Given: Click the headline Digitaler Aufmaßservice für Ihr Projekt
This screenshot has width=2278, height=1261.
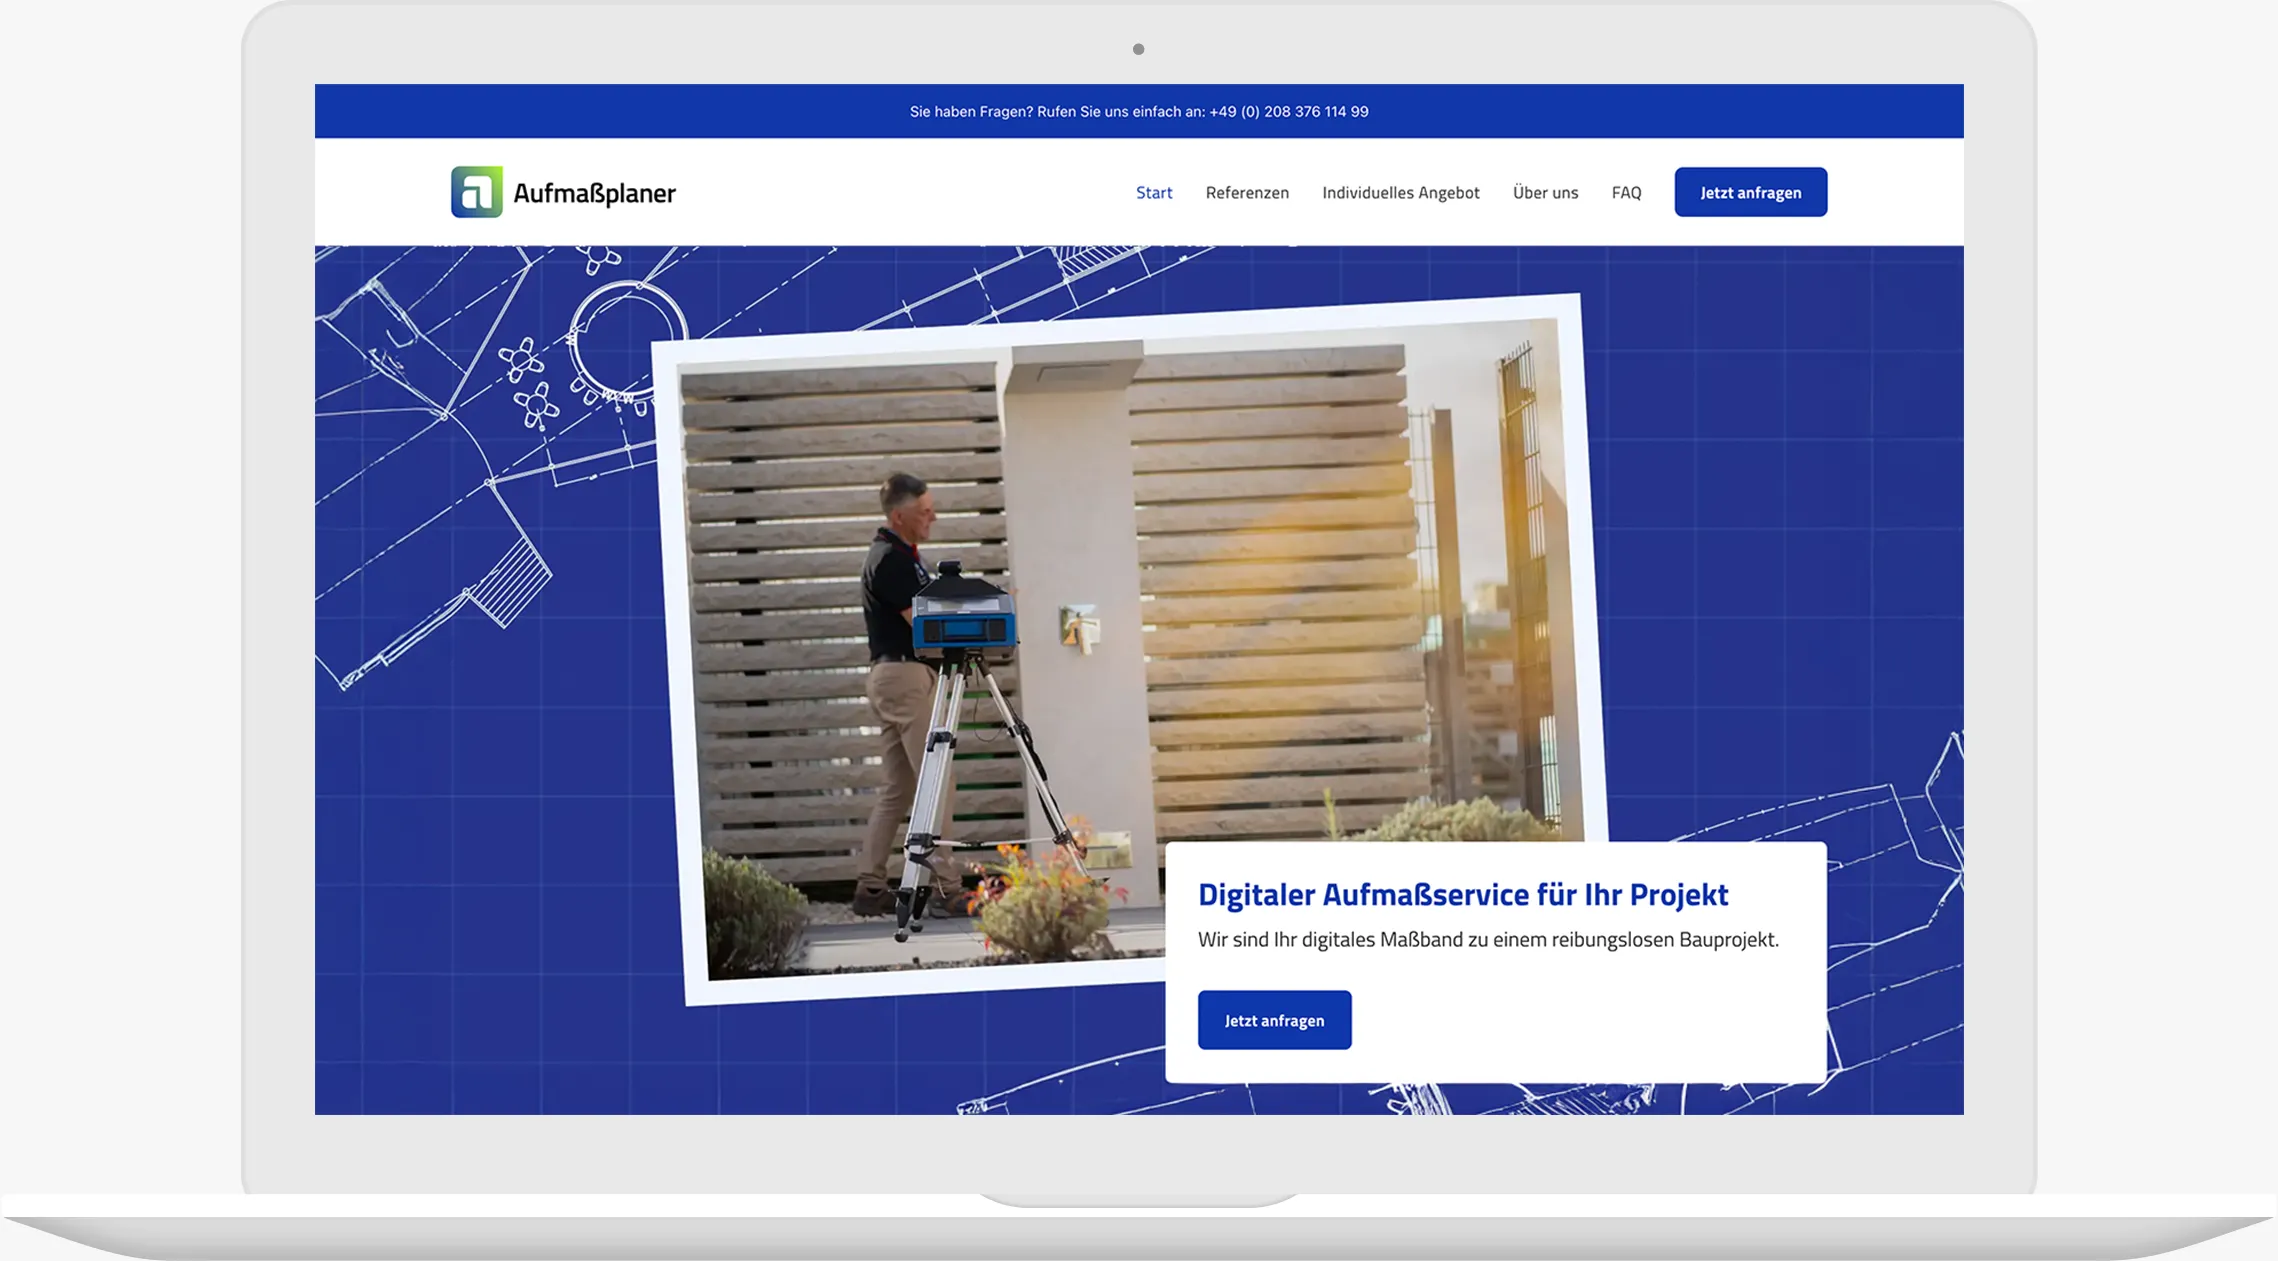Looking at the screenshot, I should tap(1463, 894).
